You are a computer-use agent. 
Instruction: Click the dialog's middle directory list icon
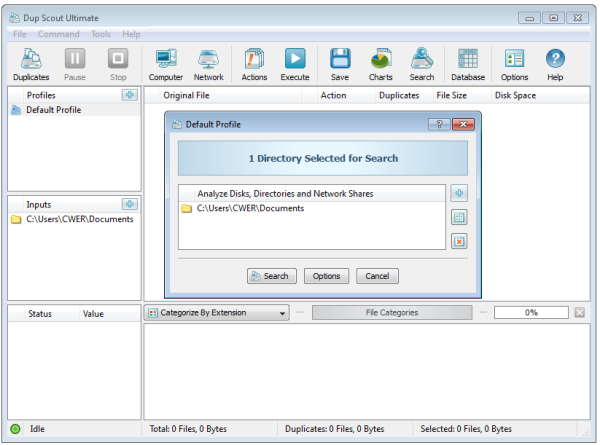click(x=459, y=218)
